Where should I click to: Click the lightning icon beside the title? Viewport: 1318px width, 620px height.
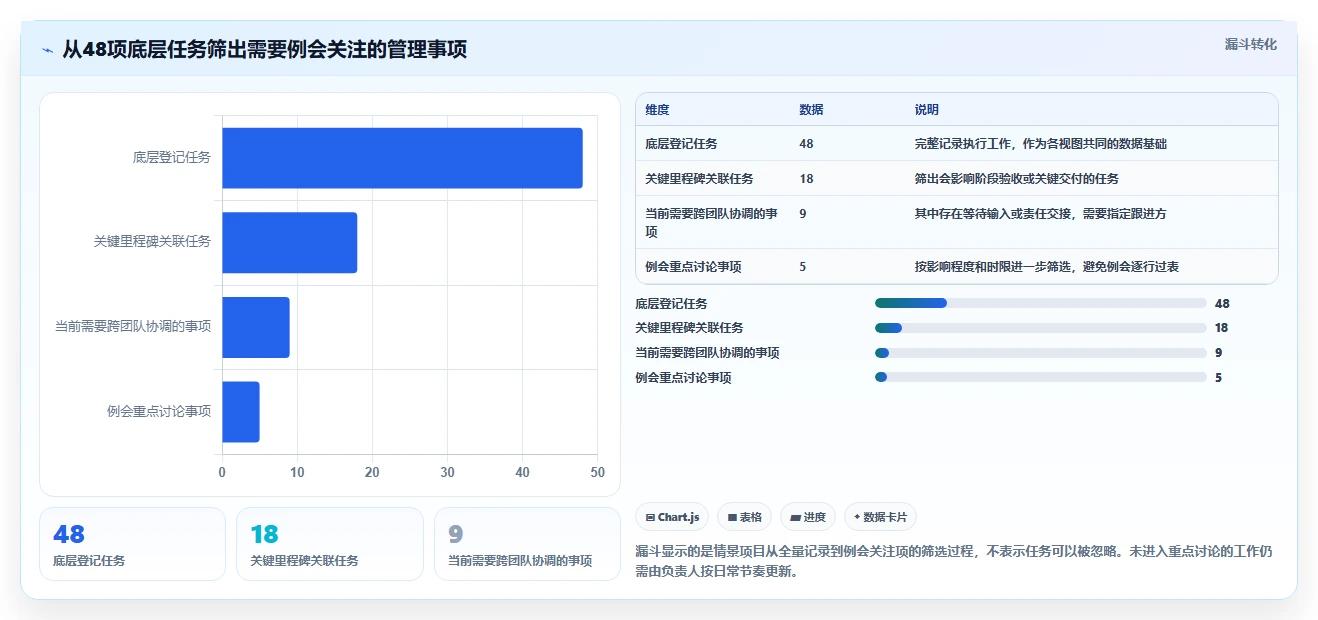pyautogui.click(x=48, y=49)
